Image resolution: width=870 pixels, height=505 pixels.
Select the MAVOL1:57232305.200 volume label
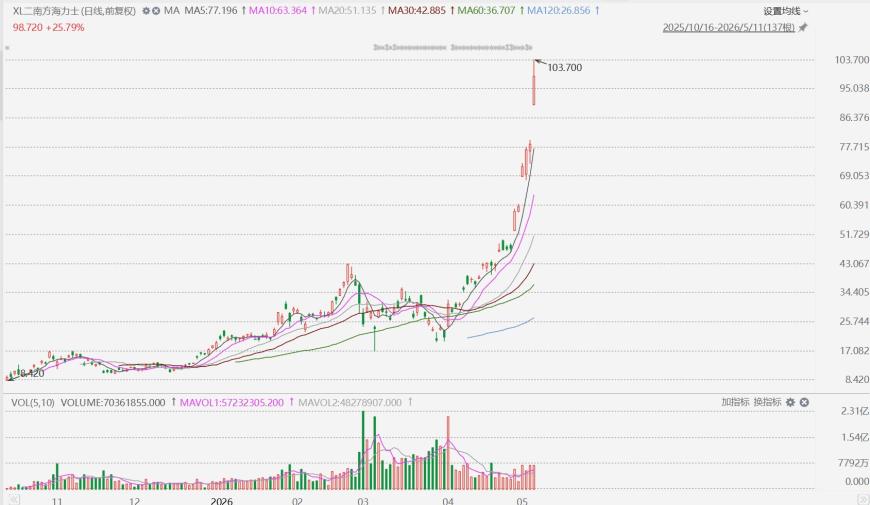point(232,402)
